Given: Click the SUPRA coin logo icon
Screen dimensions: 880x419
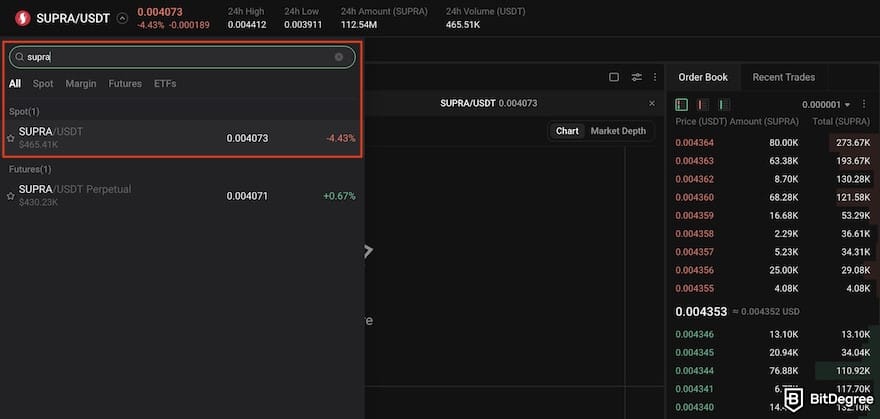Looking at the screenshot, I should pos(22,18).
